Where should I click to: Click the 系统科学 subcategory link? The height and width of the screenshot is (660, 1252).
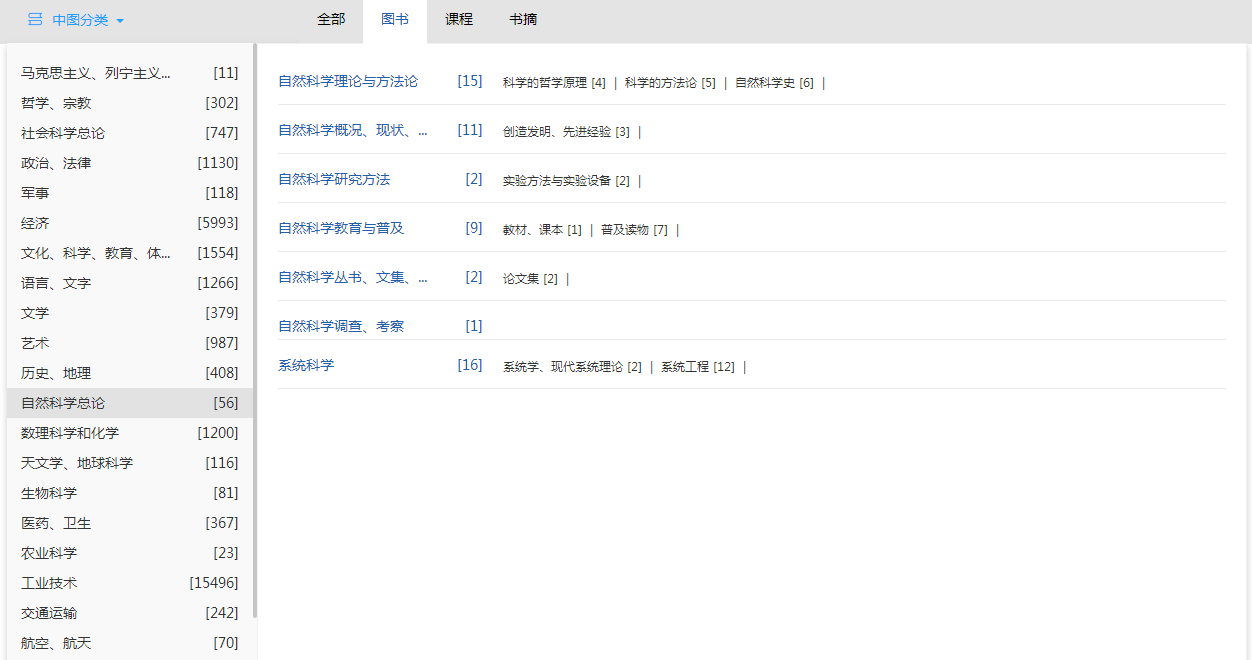(x=306, y=365)
